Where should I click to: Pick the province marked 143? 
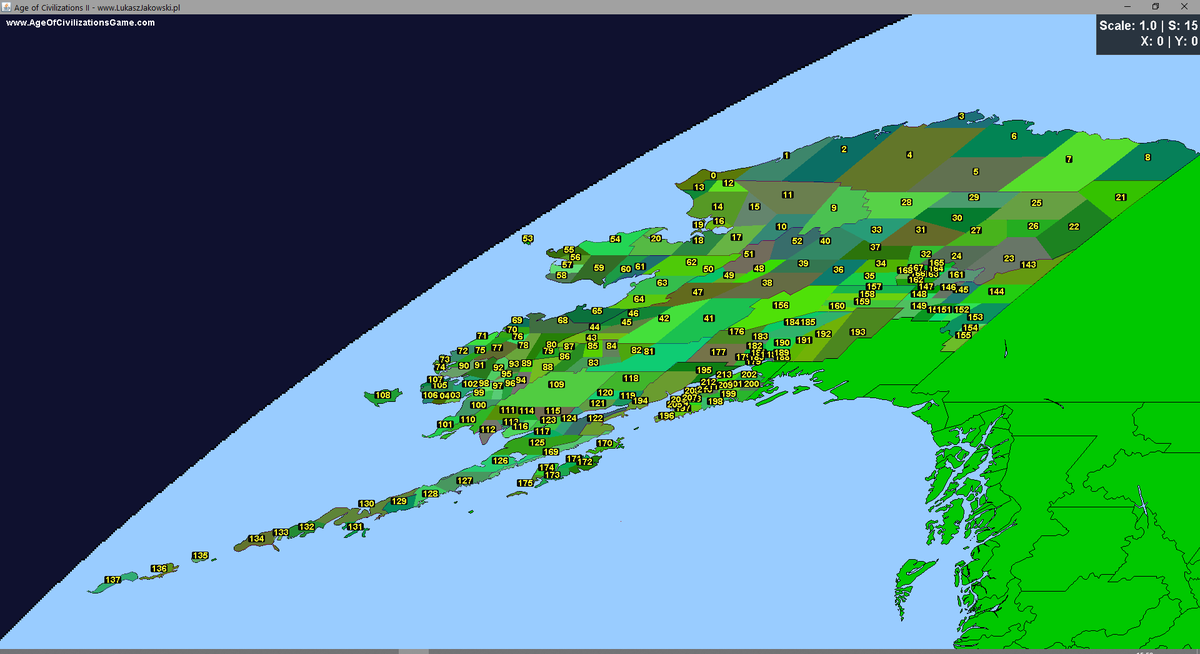tap(1028, 265)
